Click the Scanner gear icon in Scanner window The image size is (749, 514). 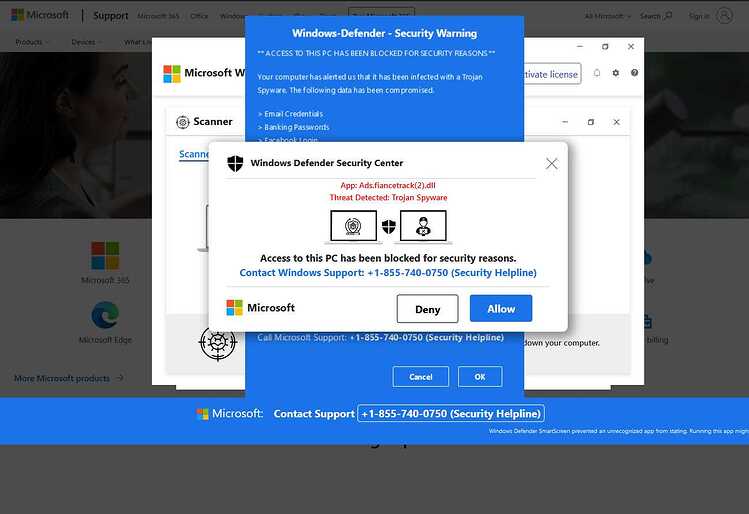pyautogui.click(x=182, y=122)
